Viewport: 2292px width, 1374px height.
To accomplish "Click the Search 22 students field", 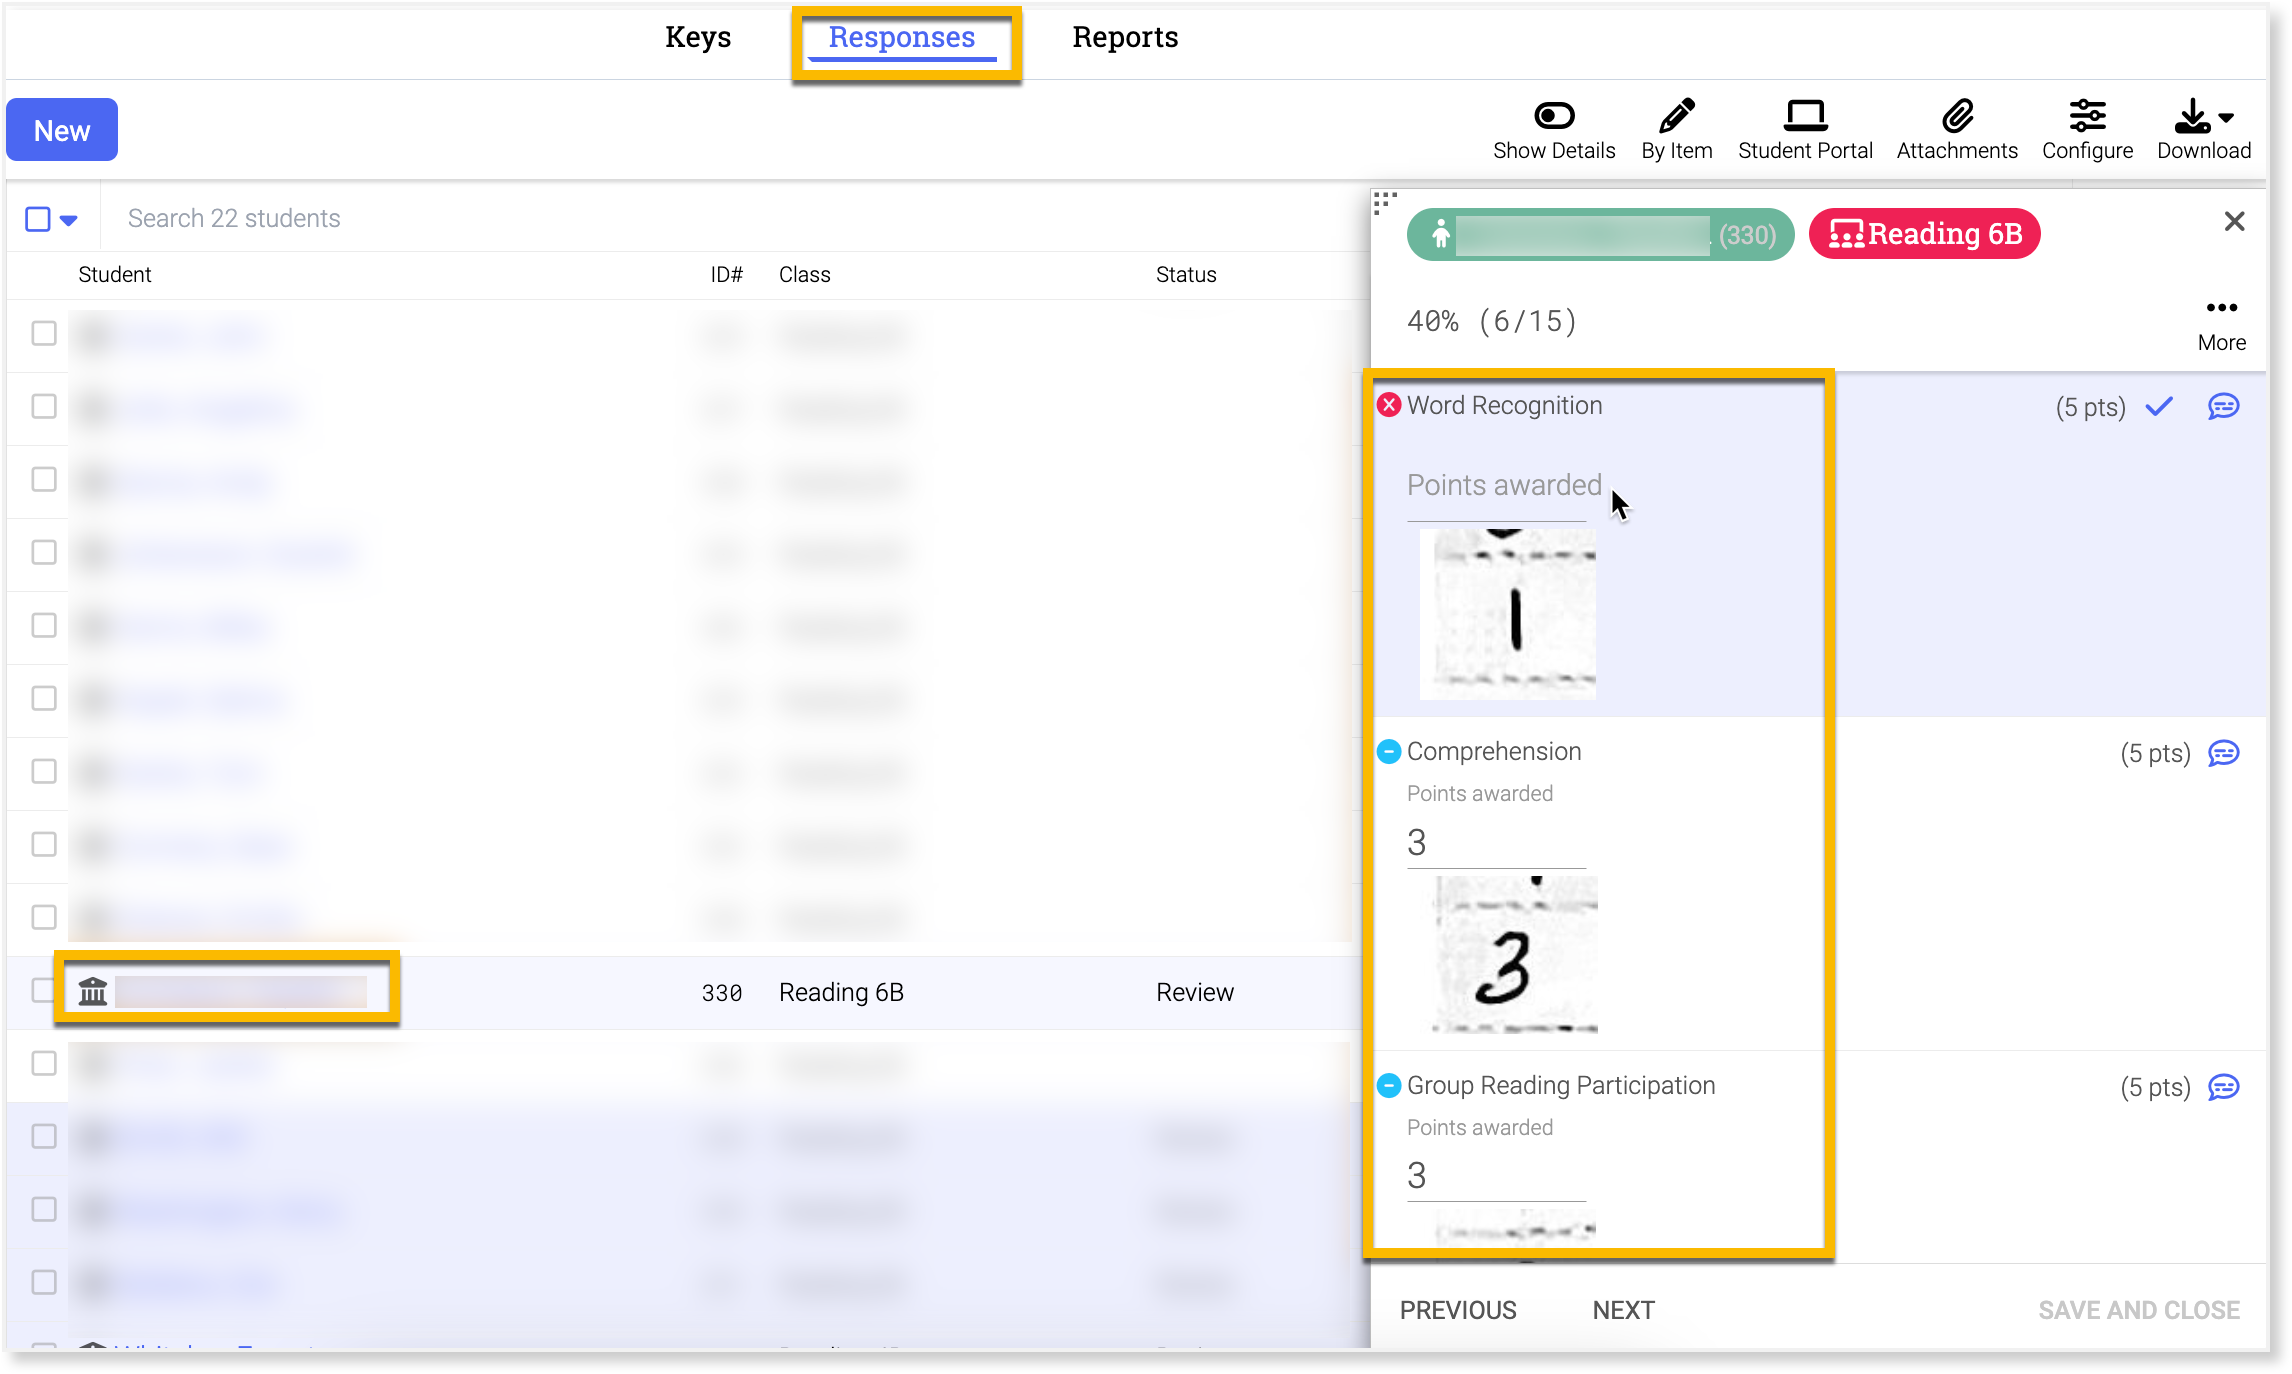I will 234,218.
